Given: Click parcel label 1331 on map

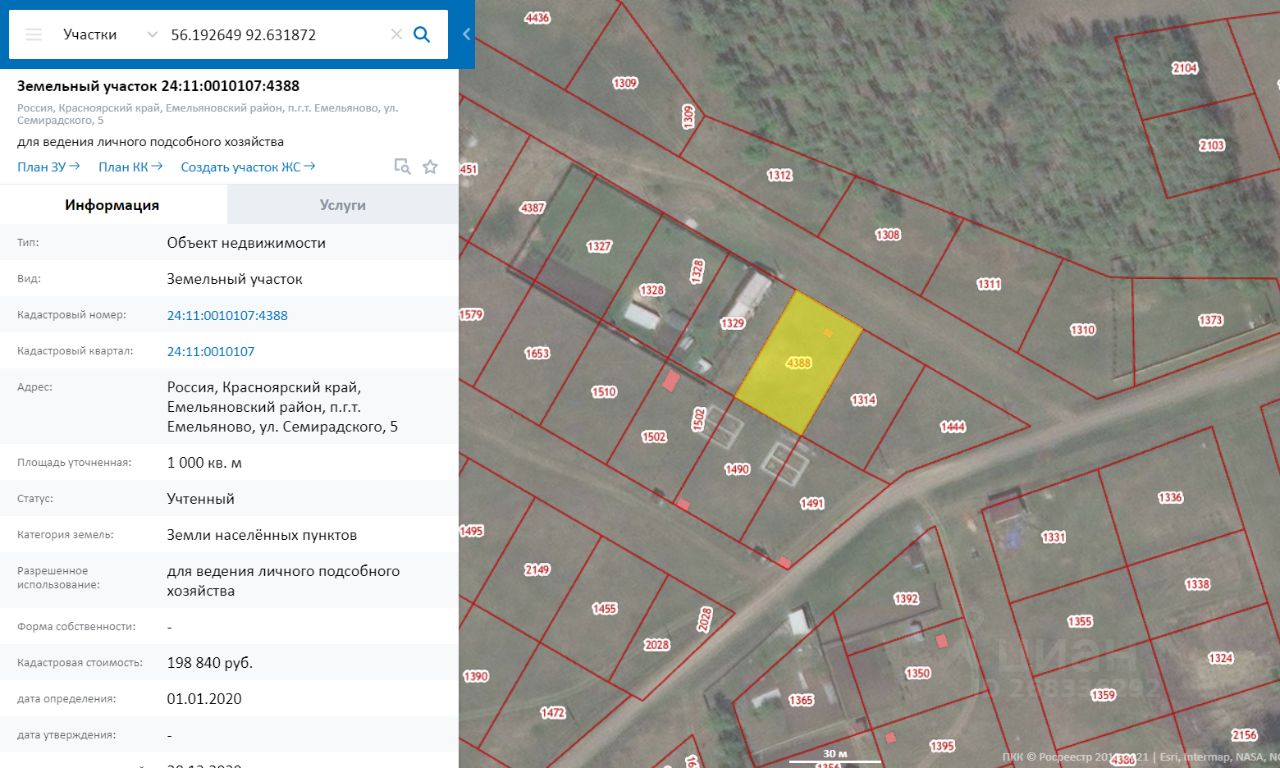Looking at the screenshot, I should pyautogui.click(x=1053, y=537).
